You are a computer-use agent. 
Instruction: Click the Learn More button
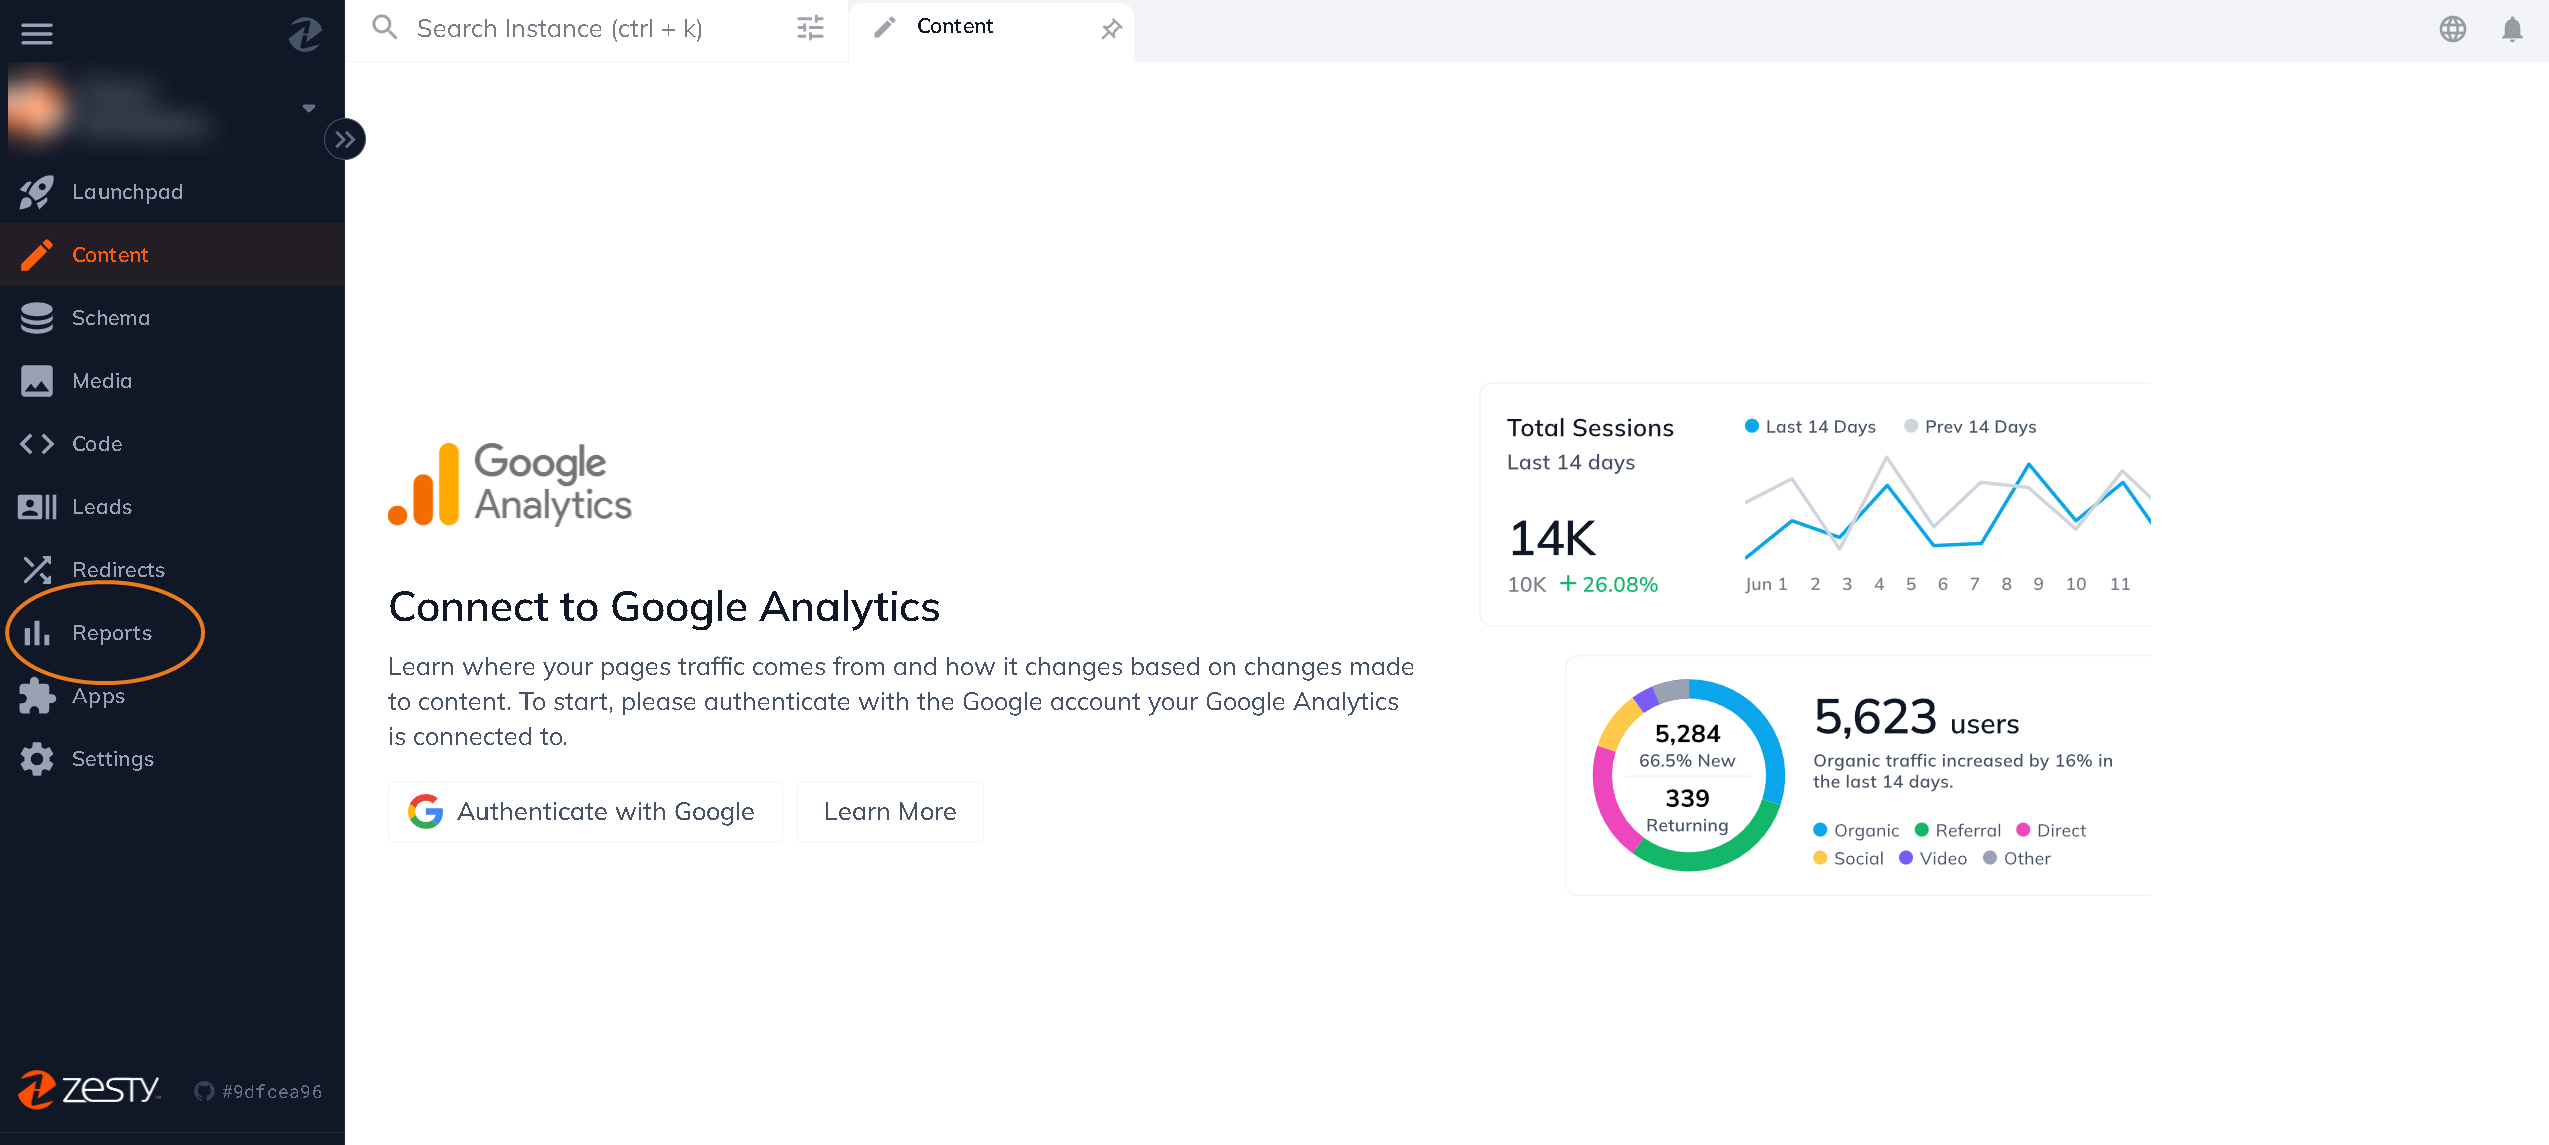point(890,812)
